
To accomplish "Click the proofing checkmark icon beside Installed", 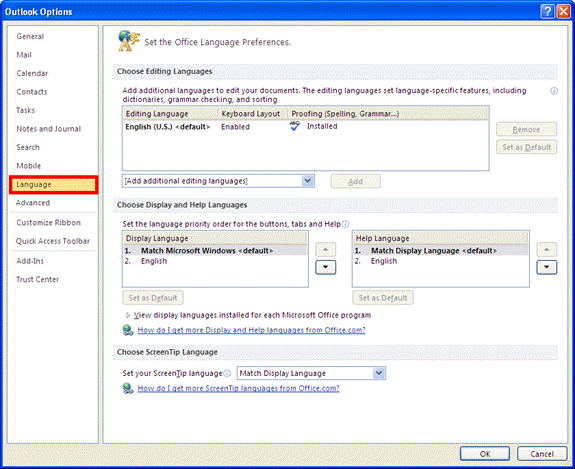I will point(294,126).
